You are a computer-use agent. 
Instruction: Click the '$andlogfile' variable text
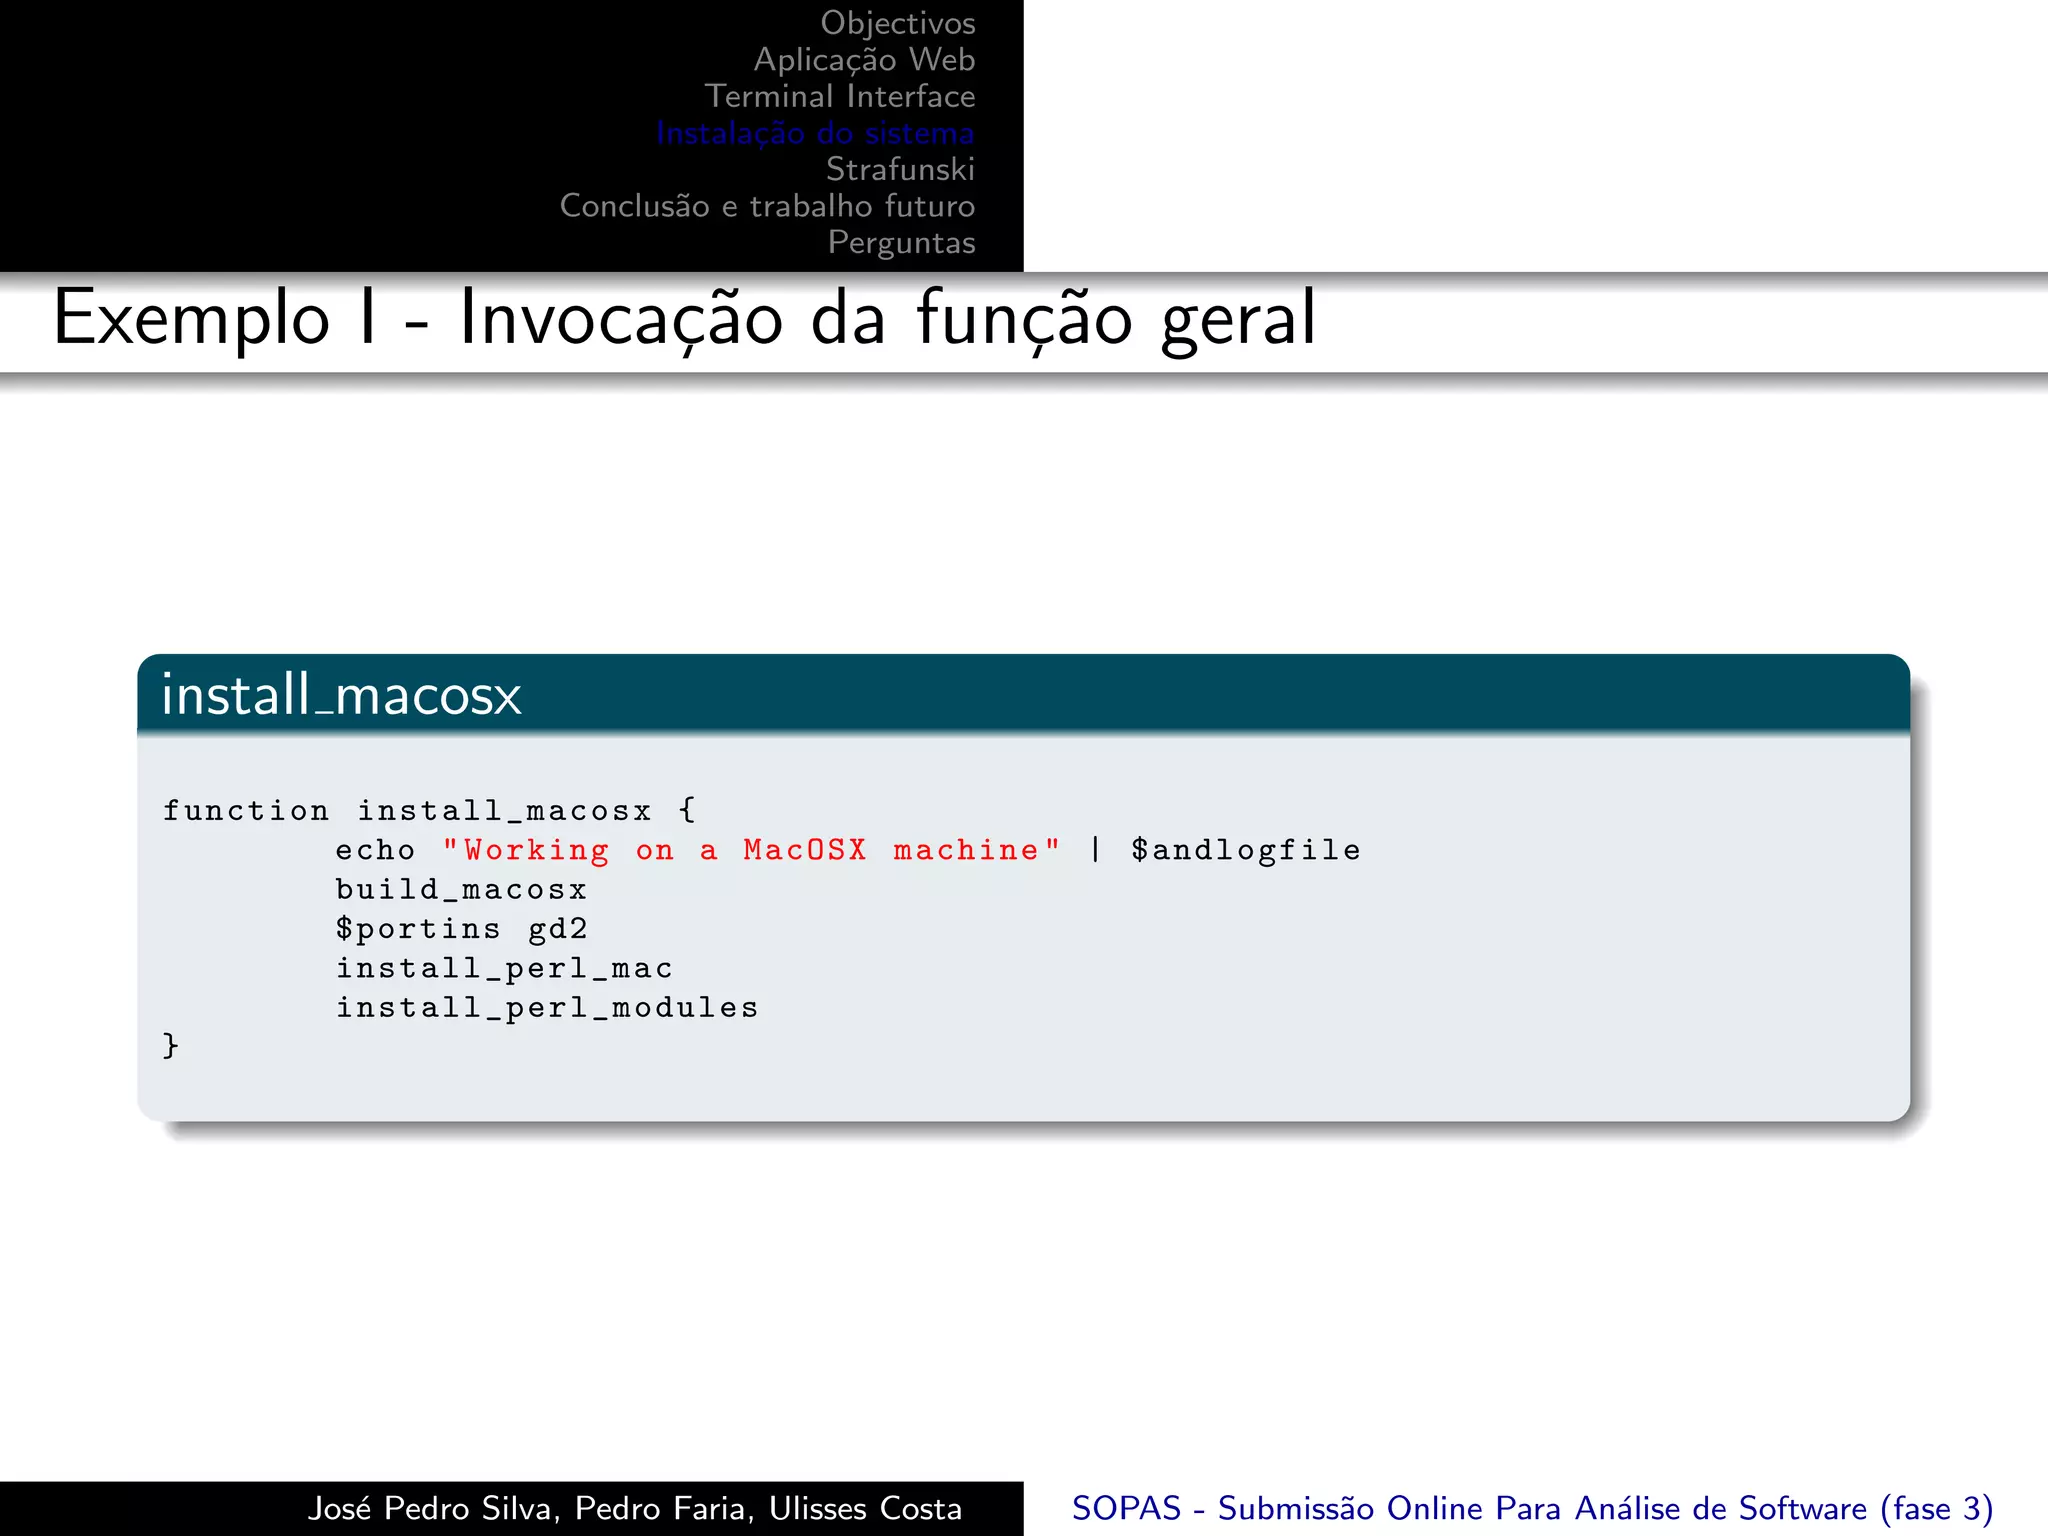[1246, 850]
